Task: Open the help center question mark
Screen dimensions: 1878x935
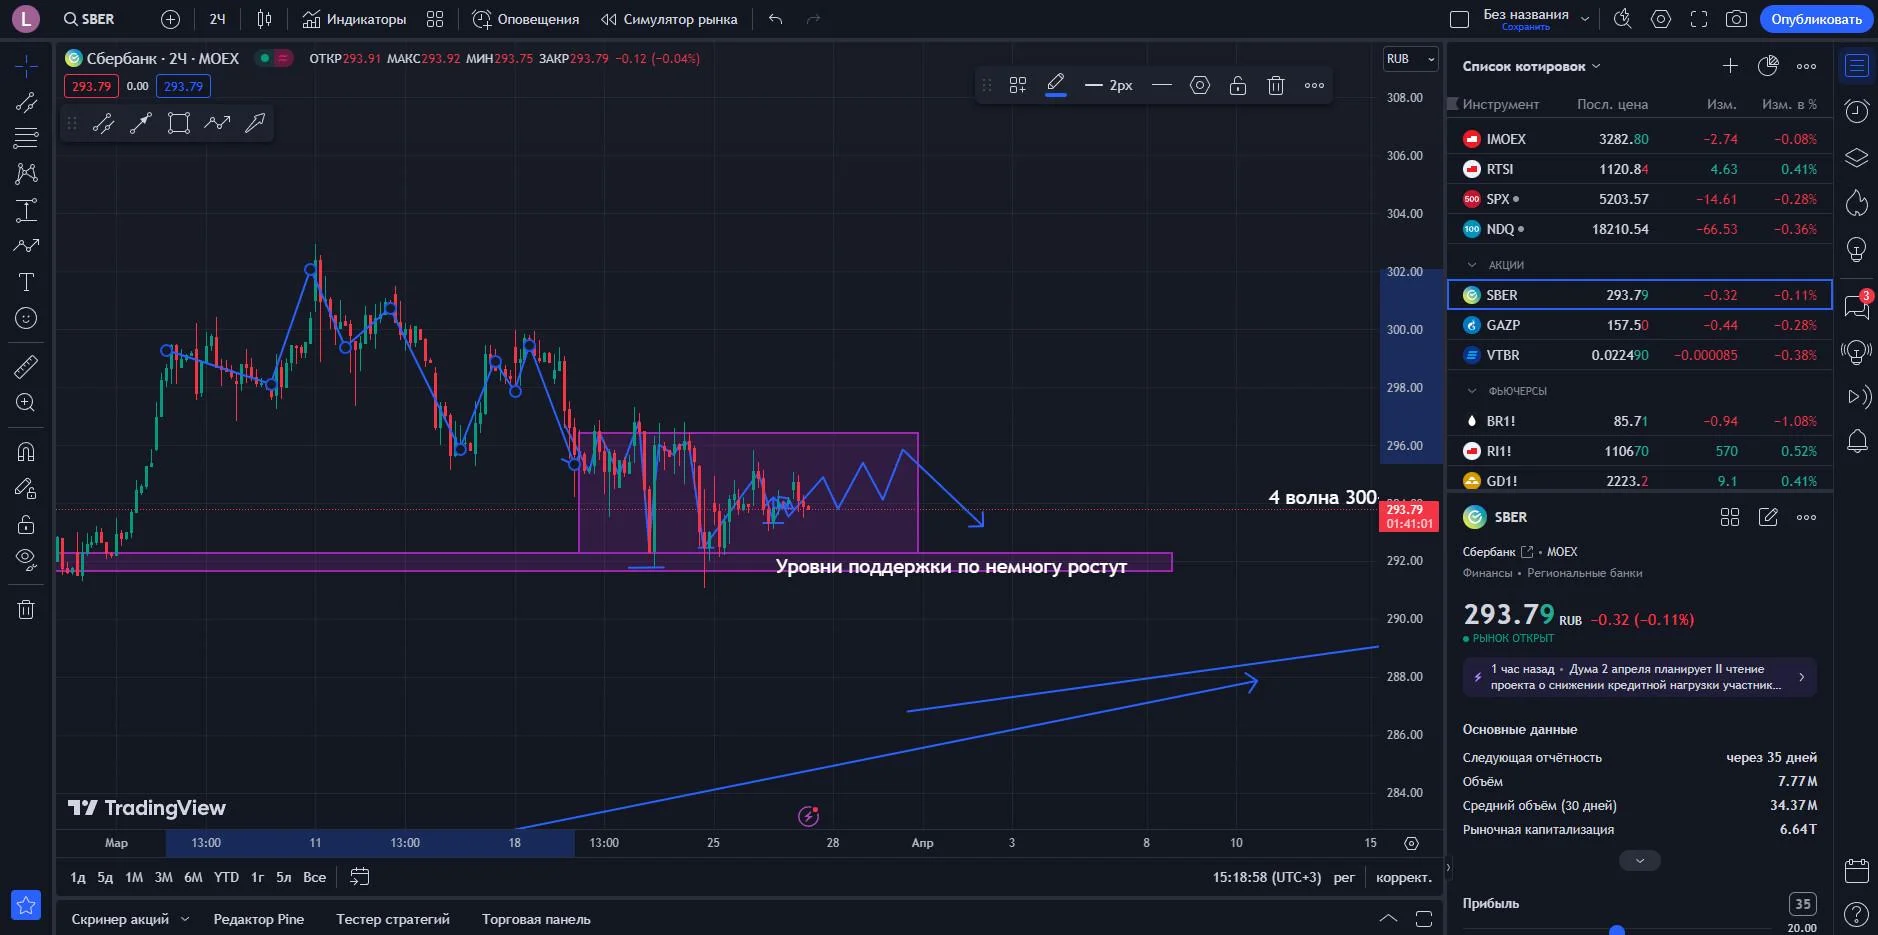Action: coord(1857,914)
